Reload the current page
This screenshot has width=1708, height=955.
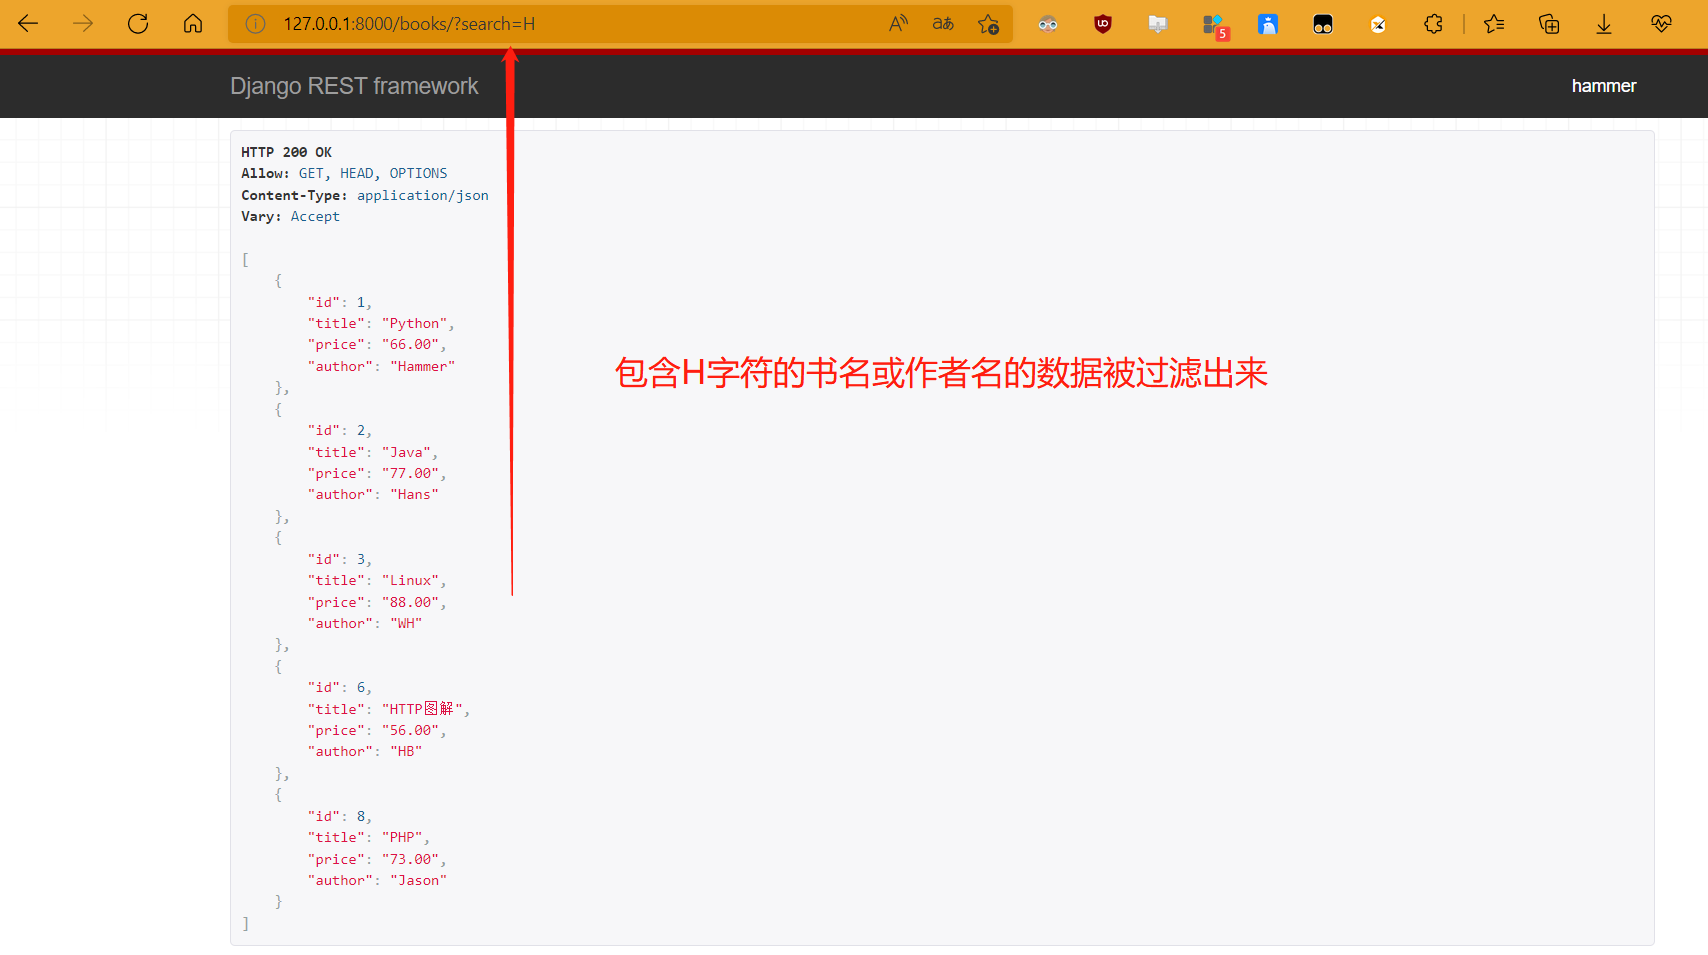[x=138, y=24]
